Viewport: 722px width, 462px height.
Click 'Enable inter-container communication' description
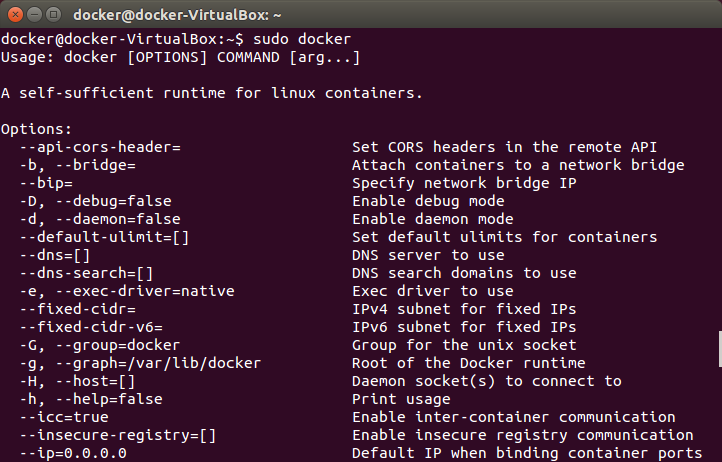pyautogui.click(x=513, y=417)
